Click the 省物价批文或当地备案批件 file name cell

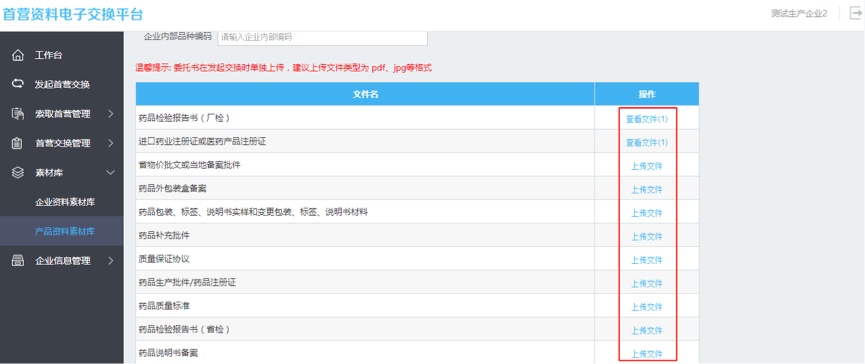coord(365,165)
